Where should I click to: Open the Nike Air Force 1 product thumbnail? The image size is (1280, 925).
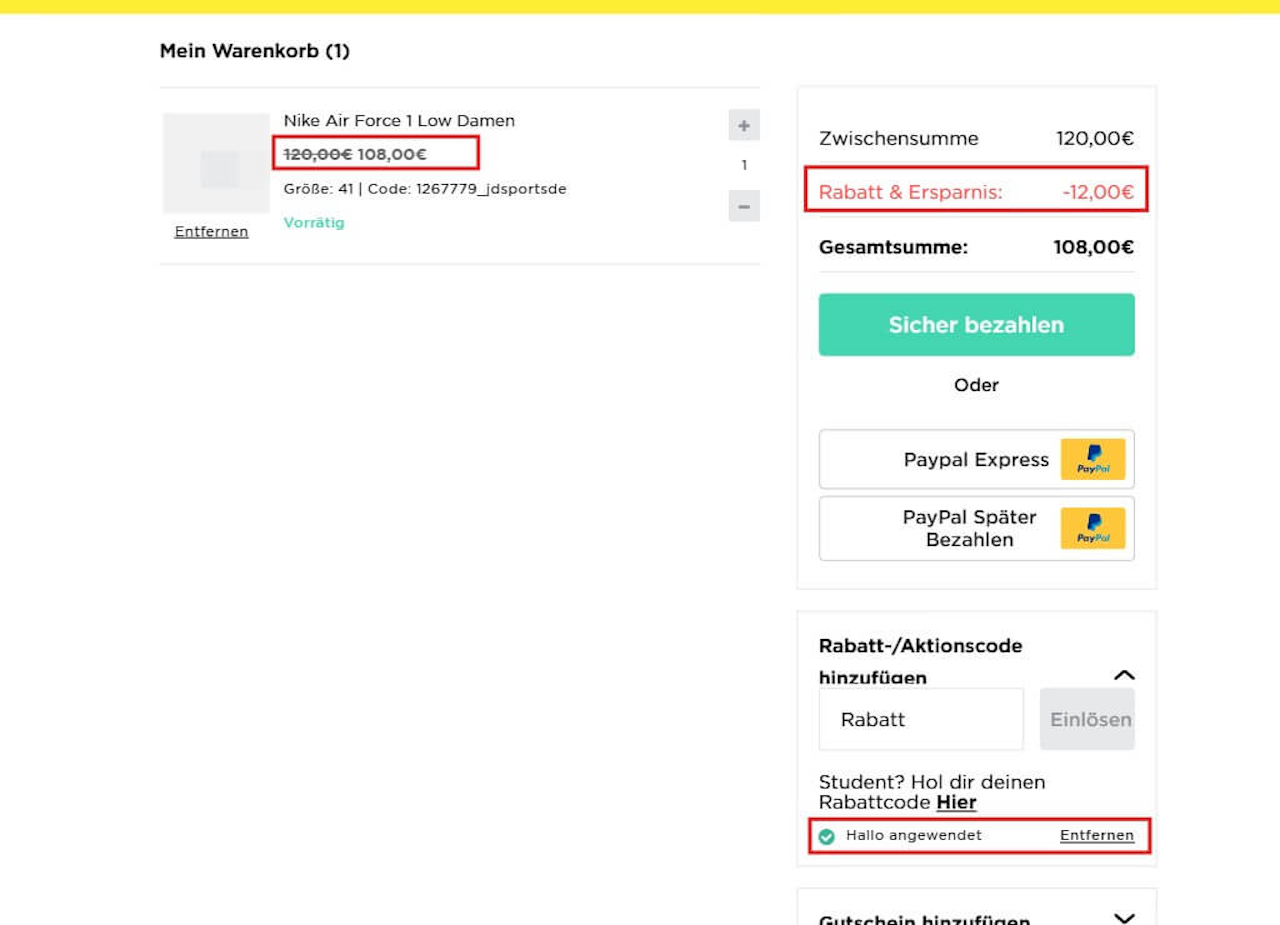[x=216, y=163]
